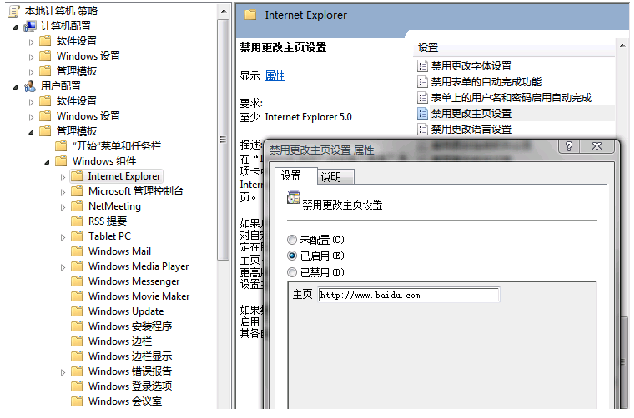
Task: Select the 已启用 radio button
Action: point(292,256)
